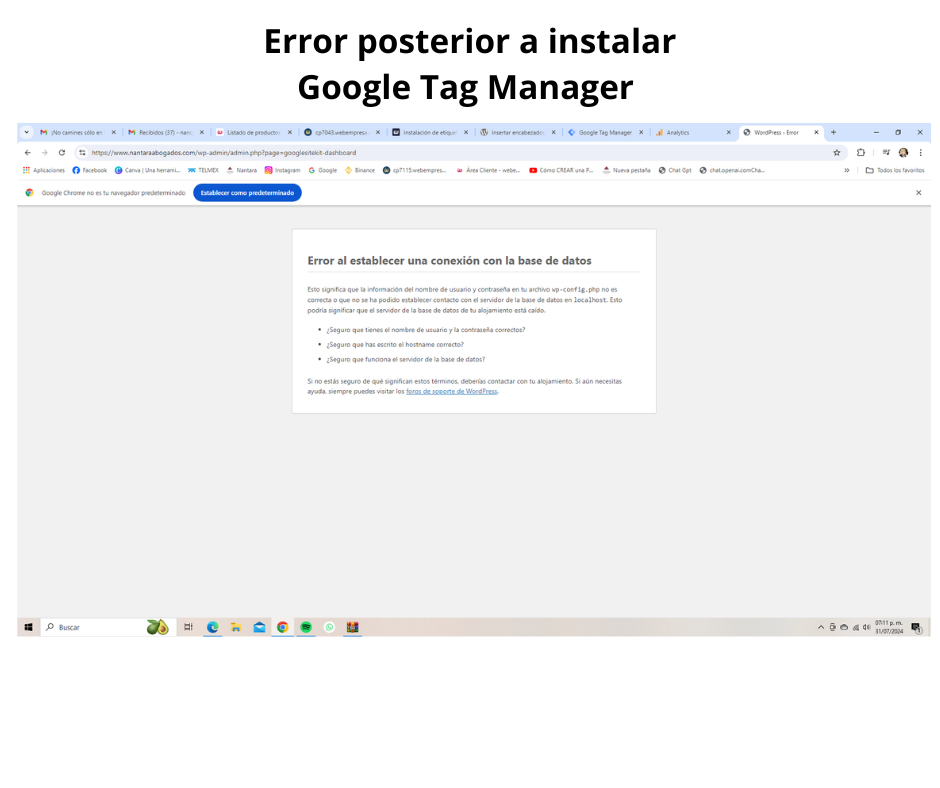Close the Analytics tab
940x788 pixels.
pos(728,133)
